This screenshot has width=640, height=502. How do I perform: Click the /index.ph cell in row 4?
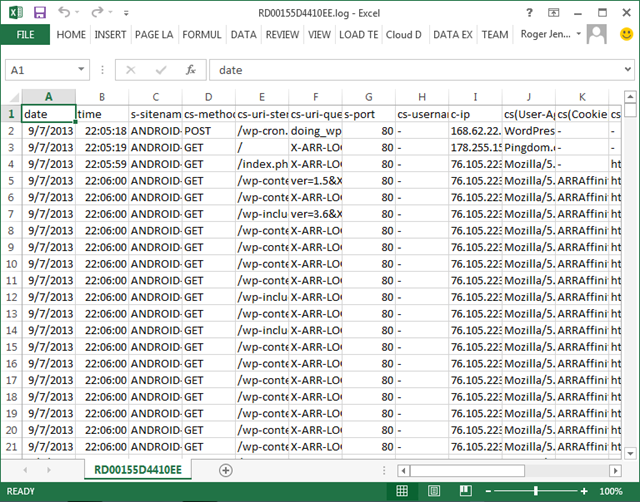(262, 164)
